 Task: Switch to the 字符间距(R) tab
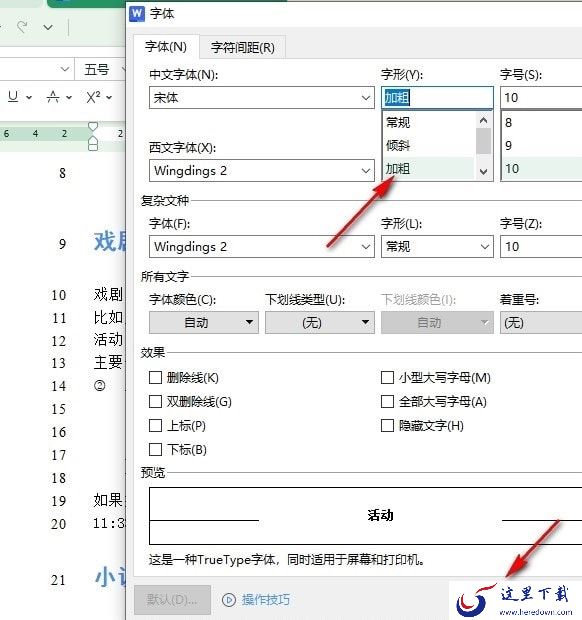point(242,47)
